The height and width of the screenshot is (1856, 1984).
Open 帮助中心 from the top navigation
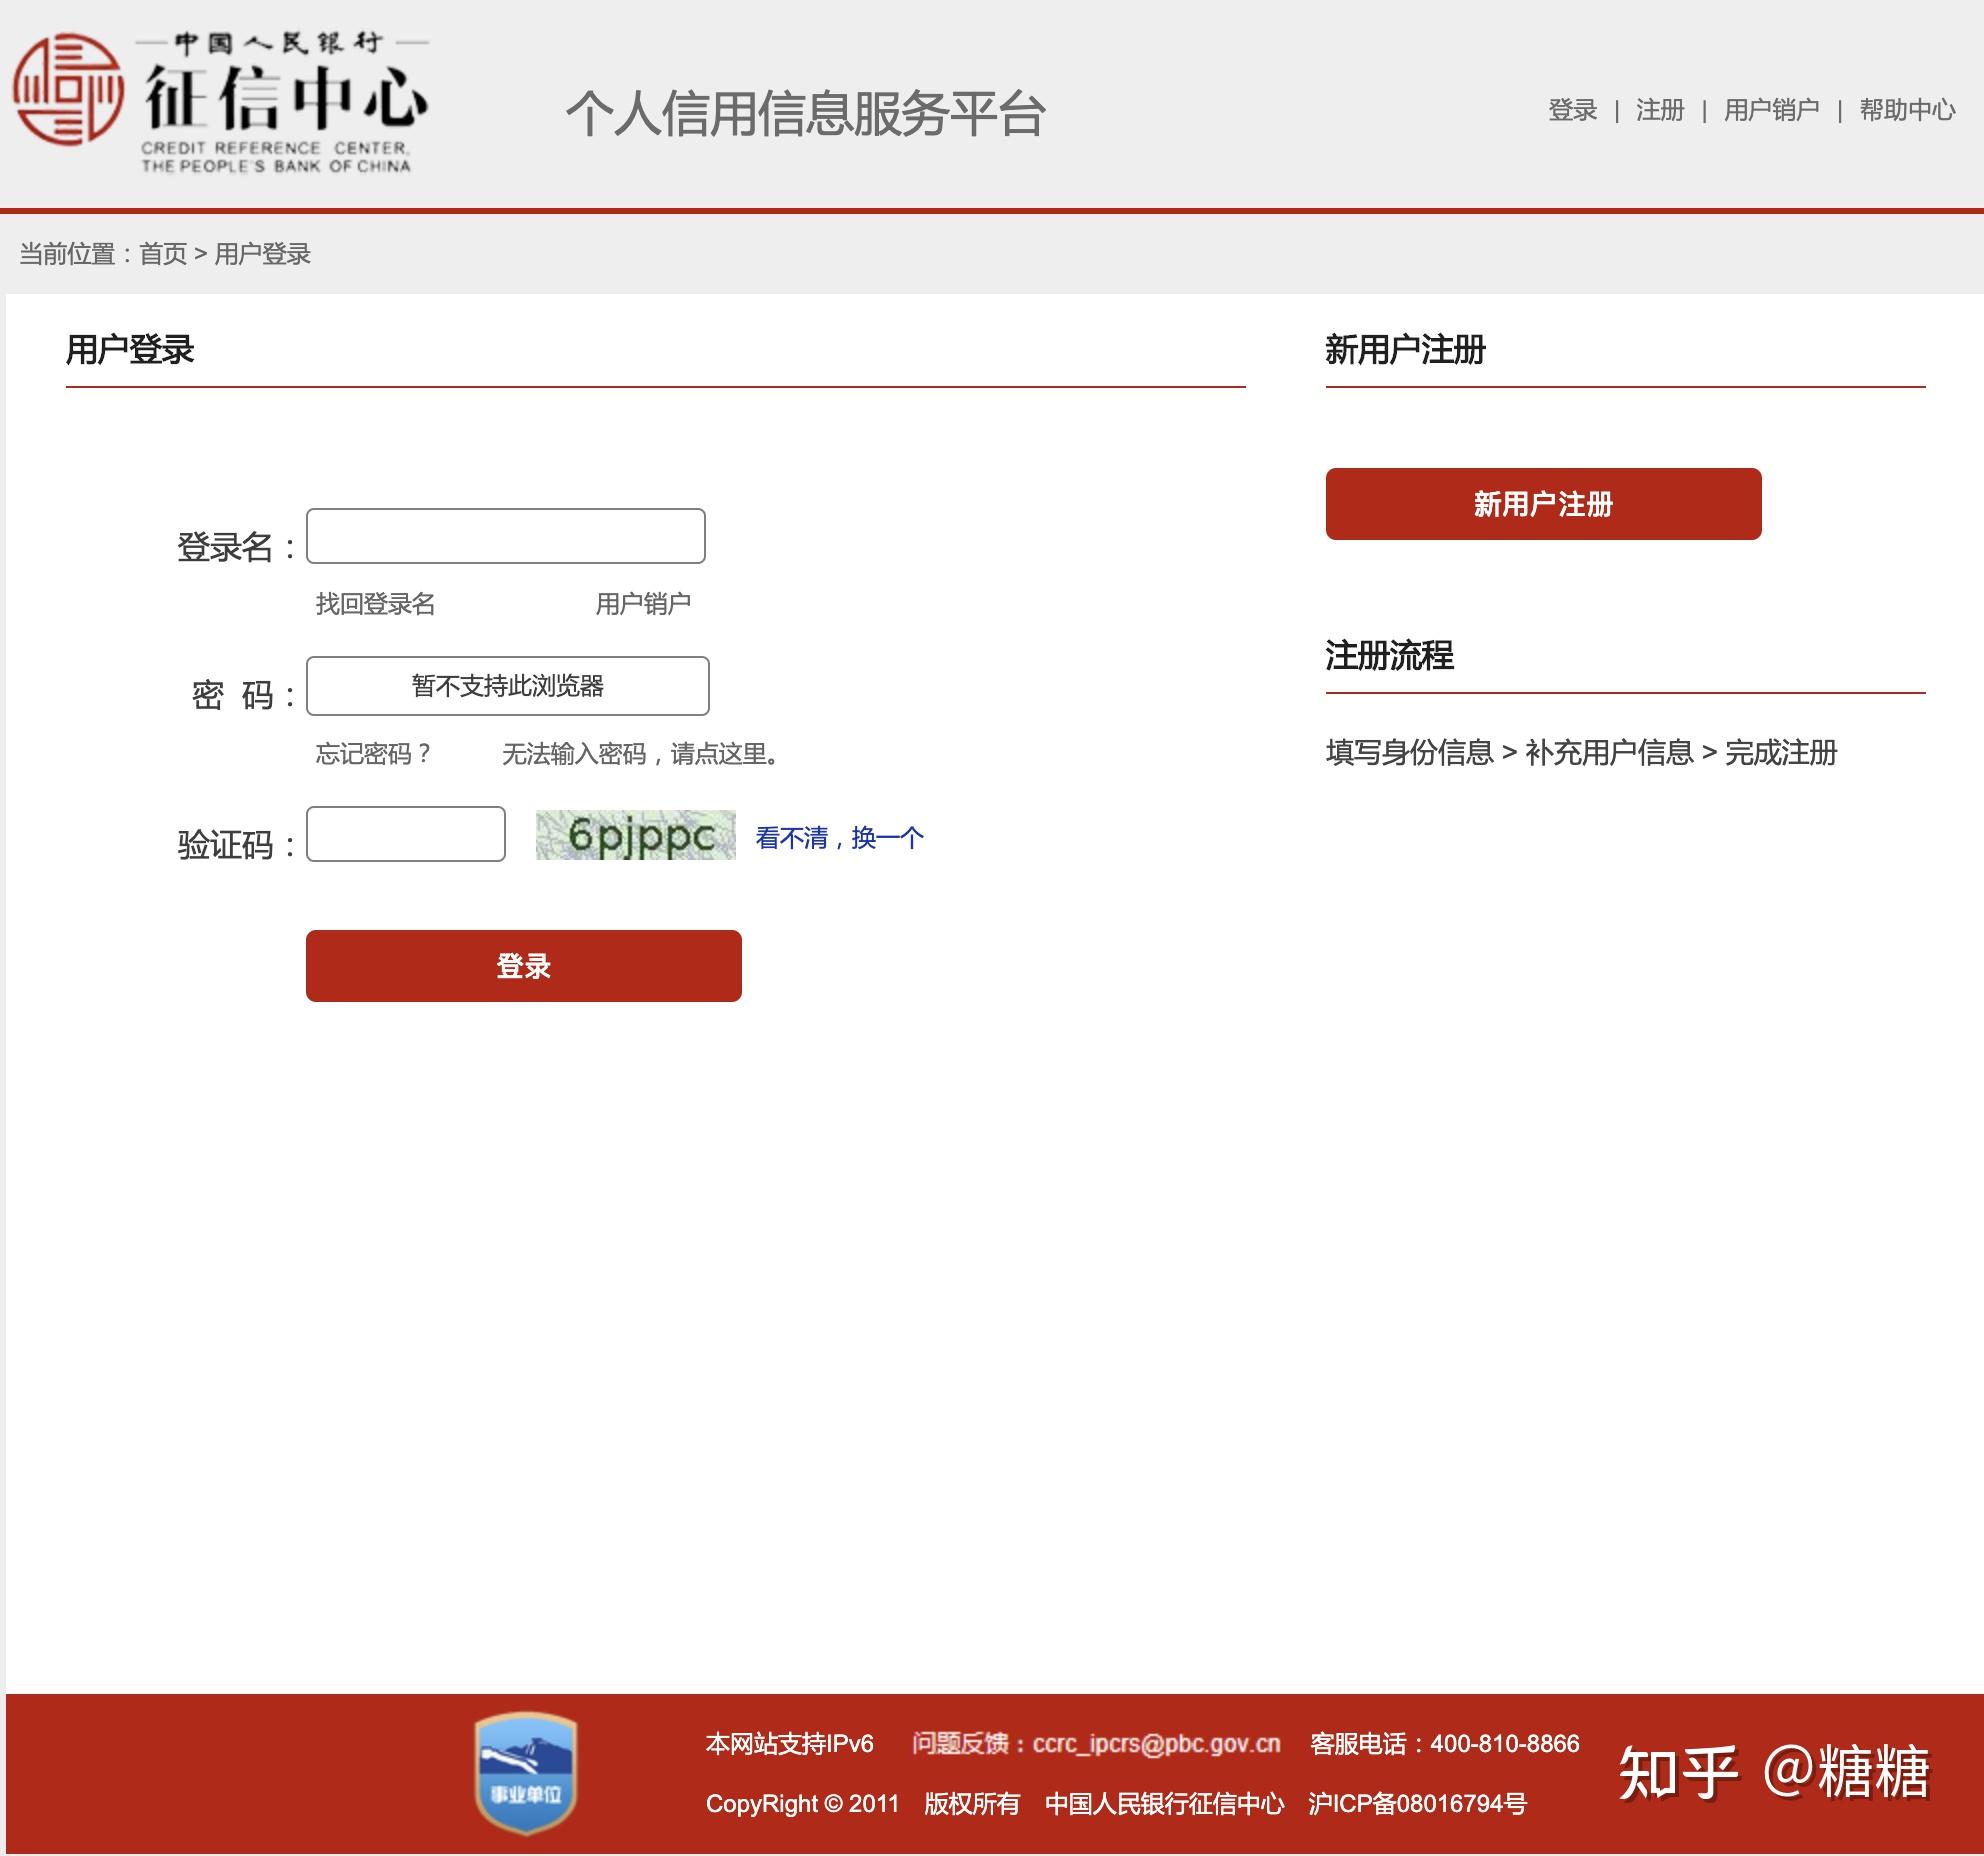coord(1905,112)
